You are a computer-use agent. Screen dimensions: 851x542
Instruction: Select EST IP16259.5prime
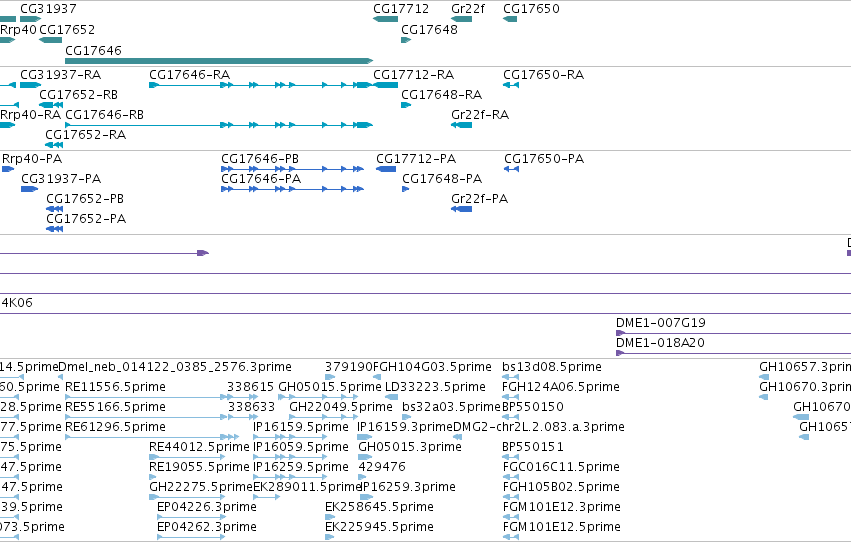point(288,477)
